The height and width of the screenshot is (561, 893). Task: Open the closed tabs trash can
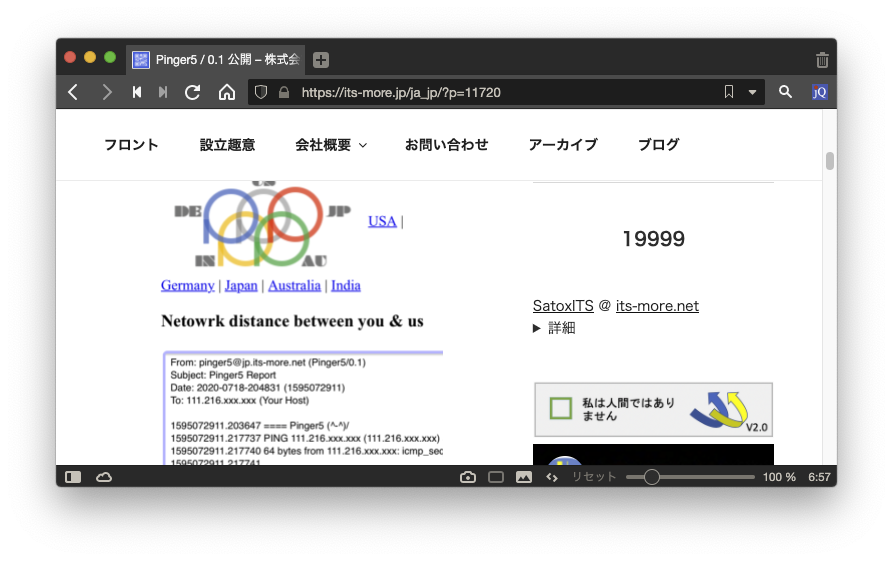[822, 60]
